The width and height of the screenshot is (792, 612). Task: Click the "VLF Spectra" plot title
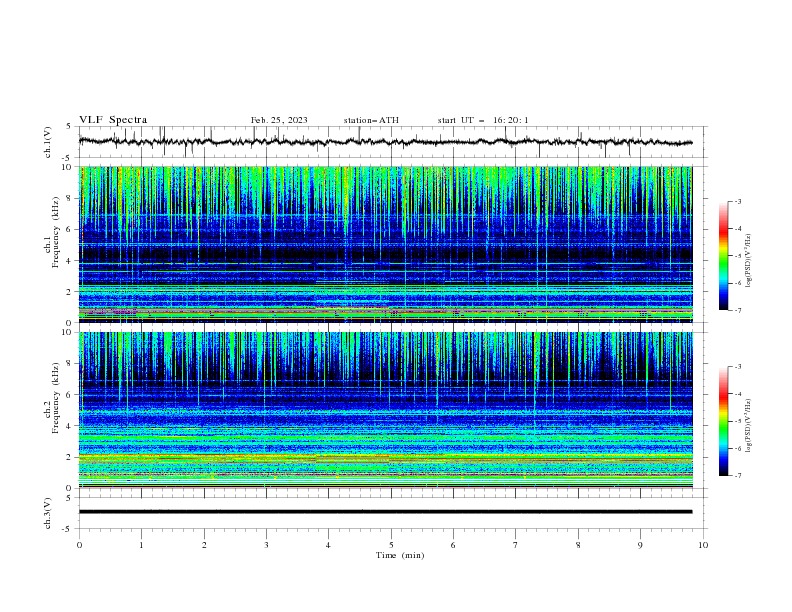pyautogui.click(x=113, y=120)
